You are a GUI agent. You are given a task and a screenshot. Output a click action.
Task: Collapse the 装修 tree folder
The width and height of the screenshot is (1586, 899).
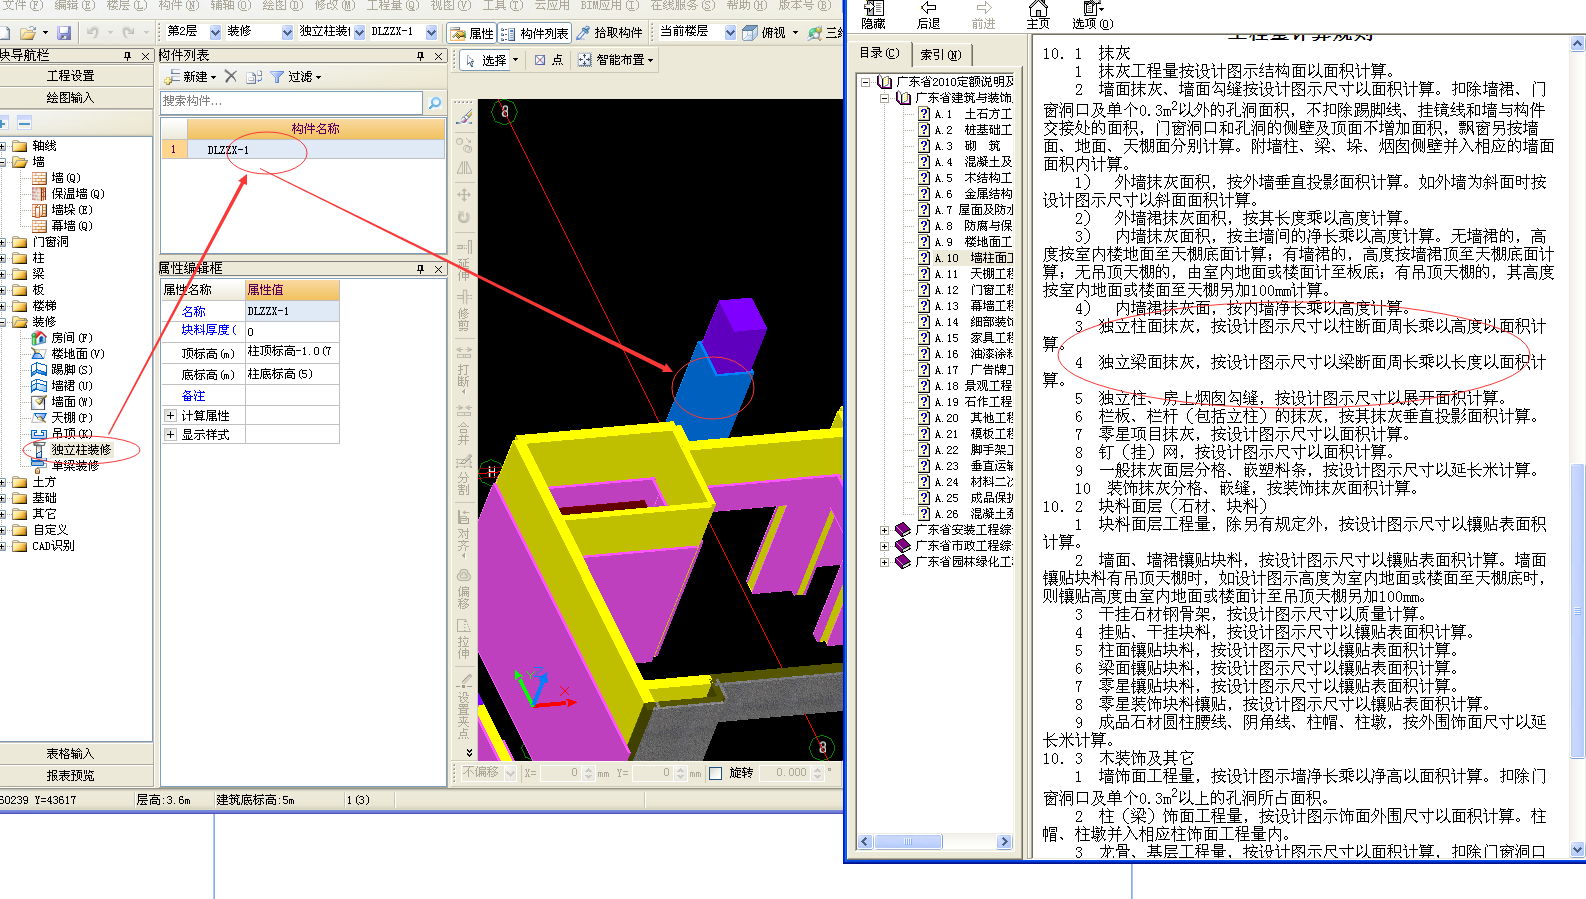pyautogui.click(x=3, y=322)
